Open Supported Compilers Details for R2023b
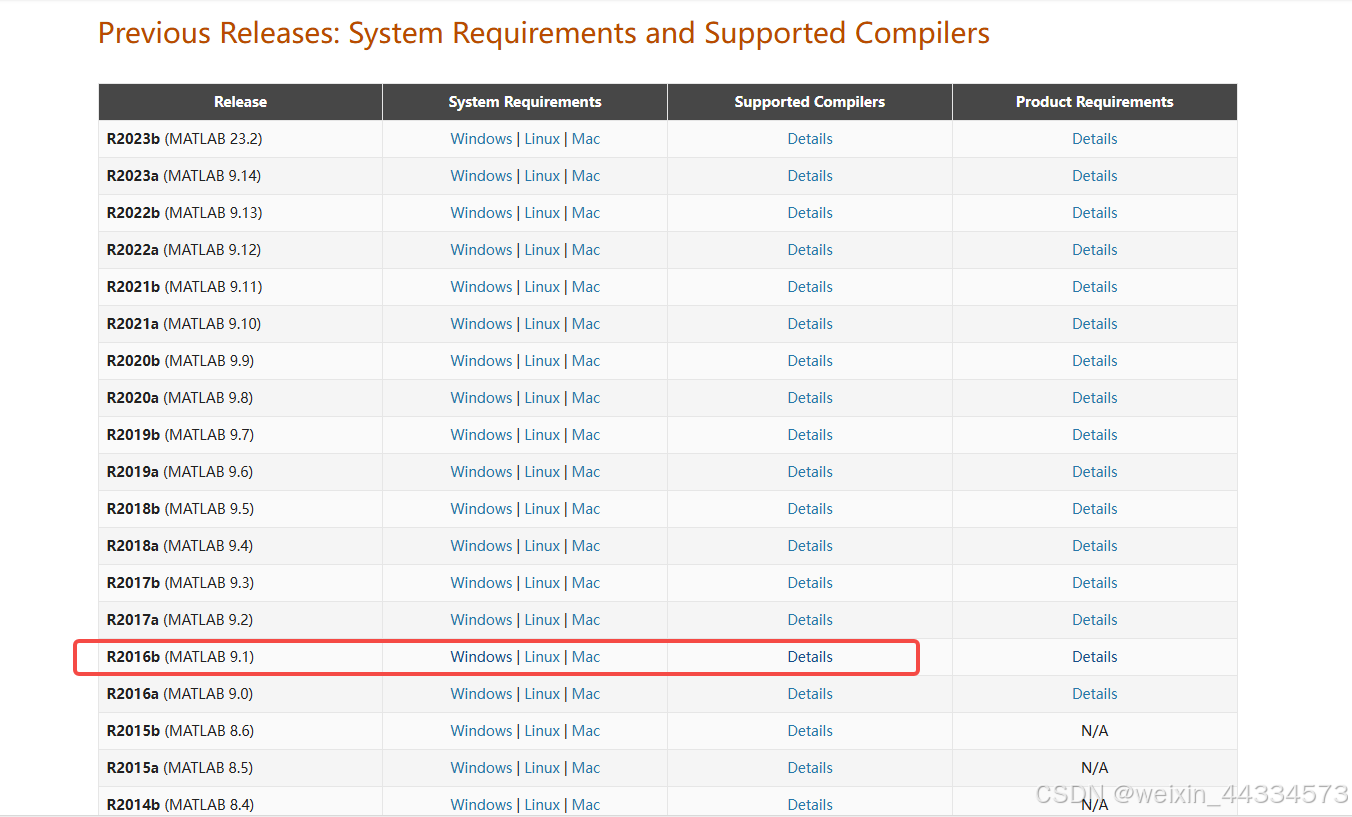Viewport: 1352px width, 817px height. tap(810, 139)
